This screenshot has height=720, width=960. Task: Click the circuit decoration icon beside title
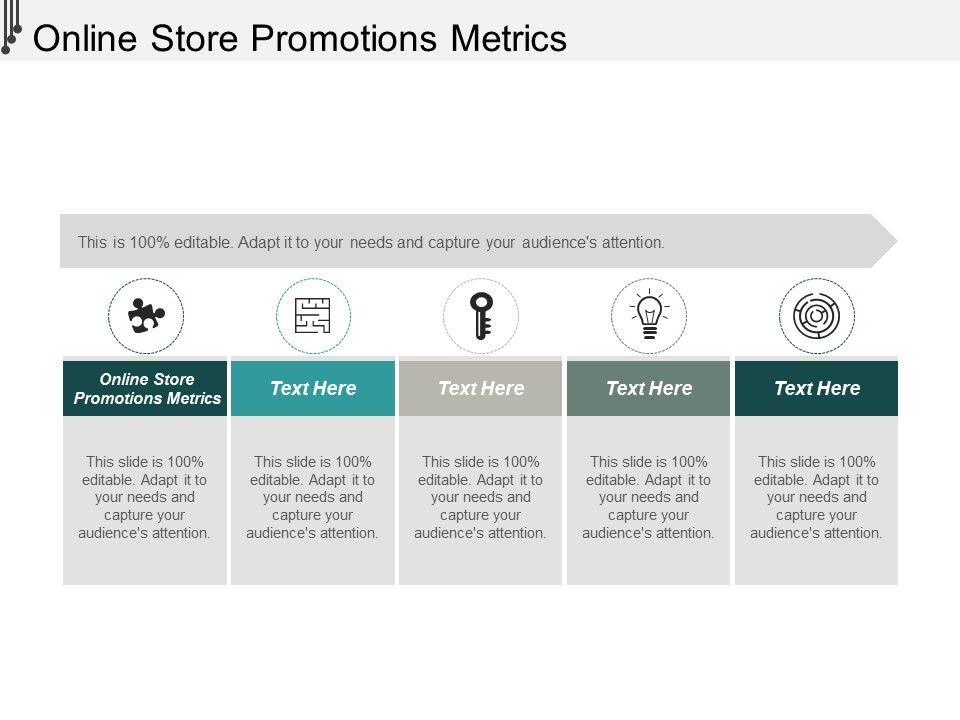pos(11,28)
